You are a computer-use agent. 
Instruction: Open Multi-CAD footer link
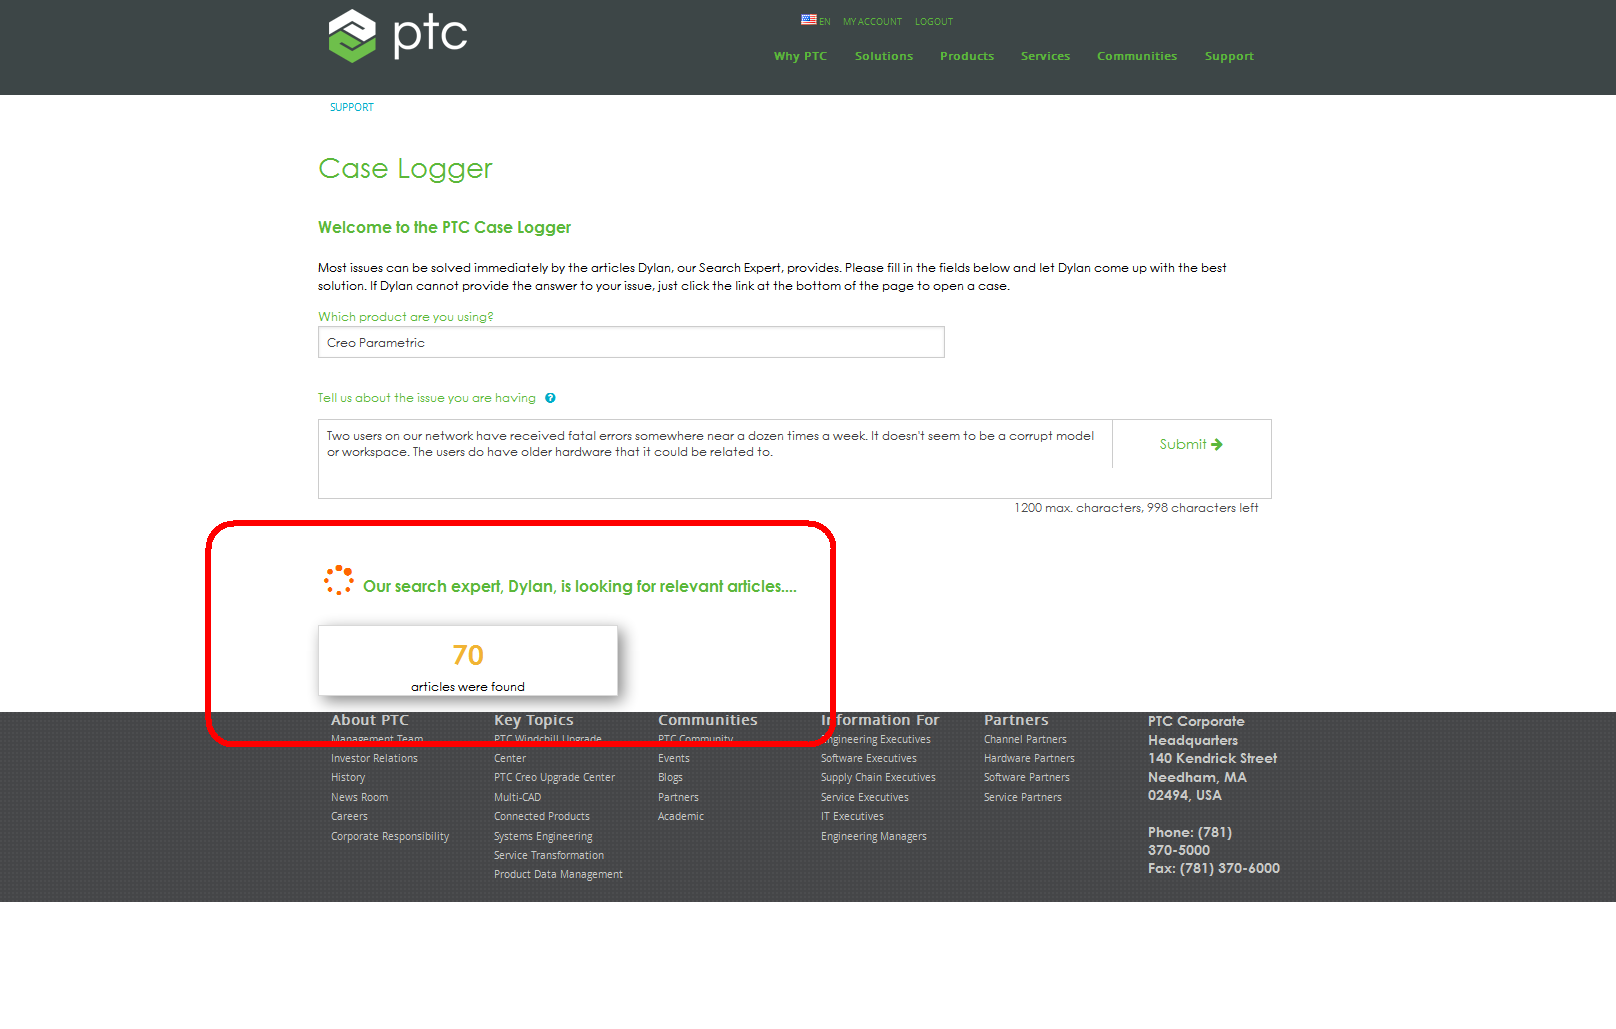click(517, 797)
